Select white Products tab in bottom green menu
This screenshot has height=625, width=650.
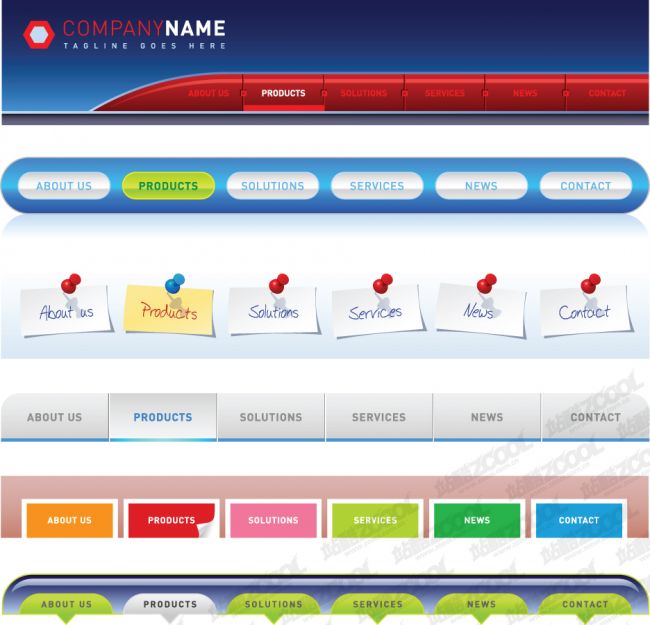click(x=170, y=604)
